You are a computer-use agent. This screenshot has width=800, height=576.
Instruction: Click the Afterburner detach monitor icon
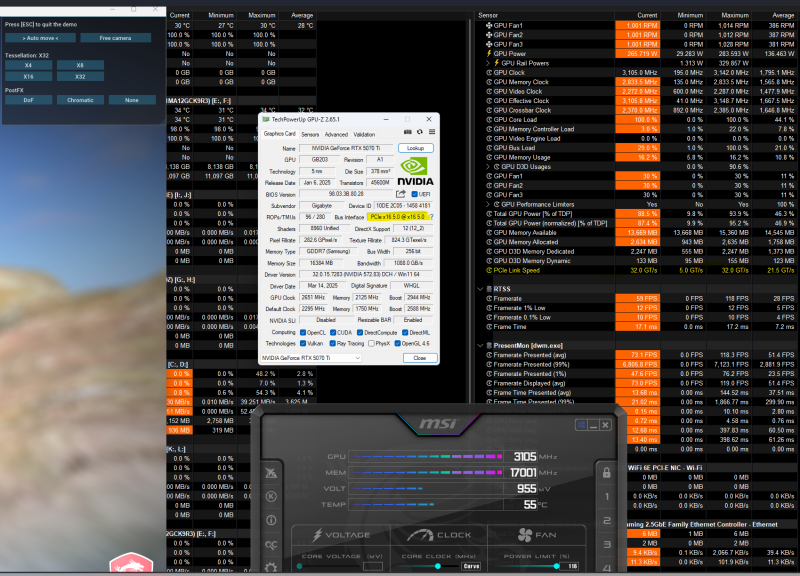[x=271, y=473]
